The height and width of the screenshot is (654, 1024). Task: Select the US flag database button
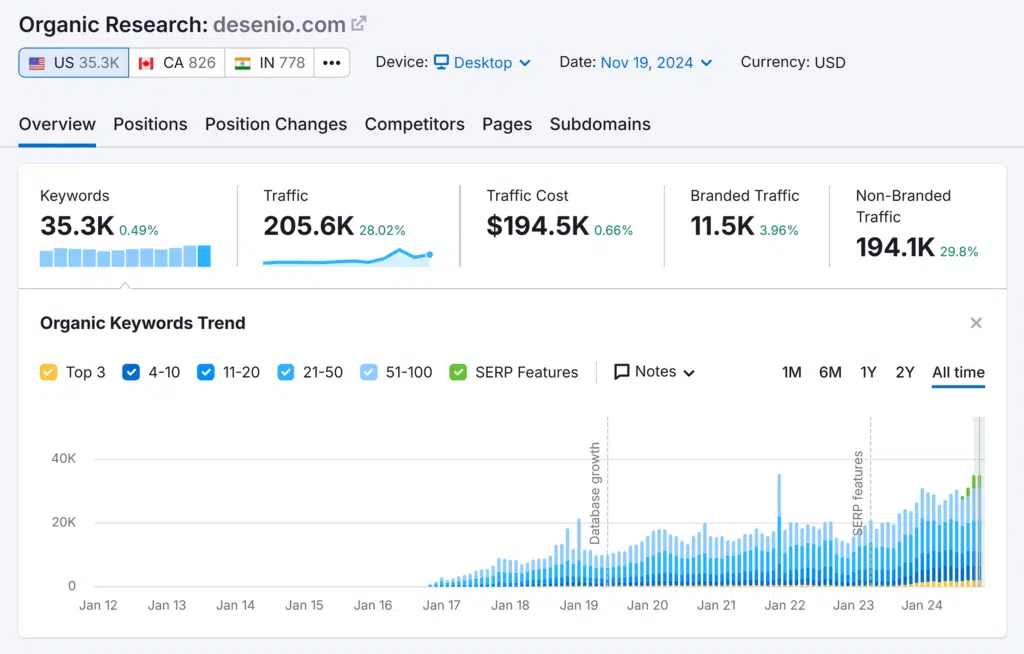click(74, 62)
